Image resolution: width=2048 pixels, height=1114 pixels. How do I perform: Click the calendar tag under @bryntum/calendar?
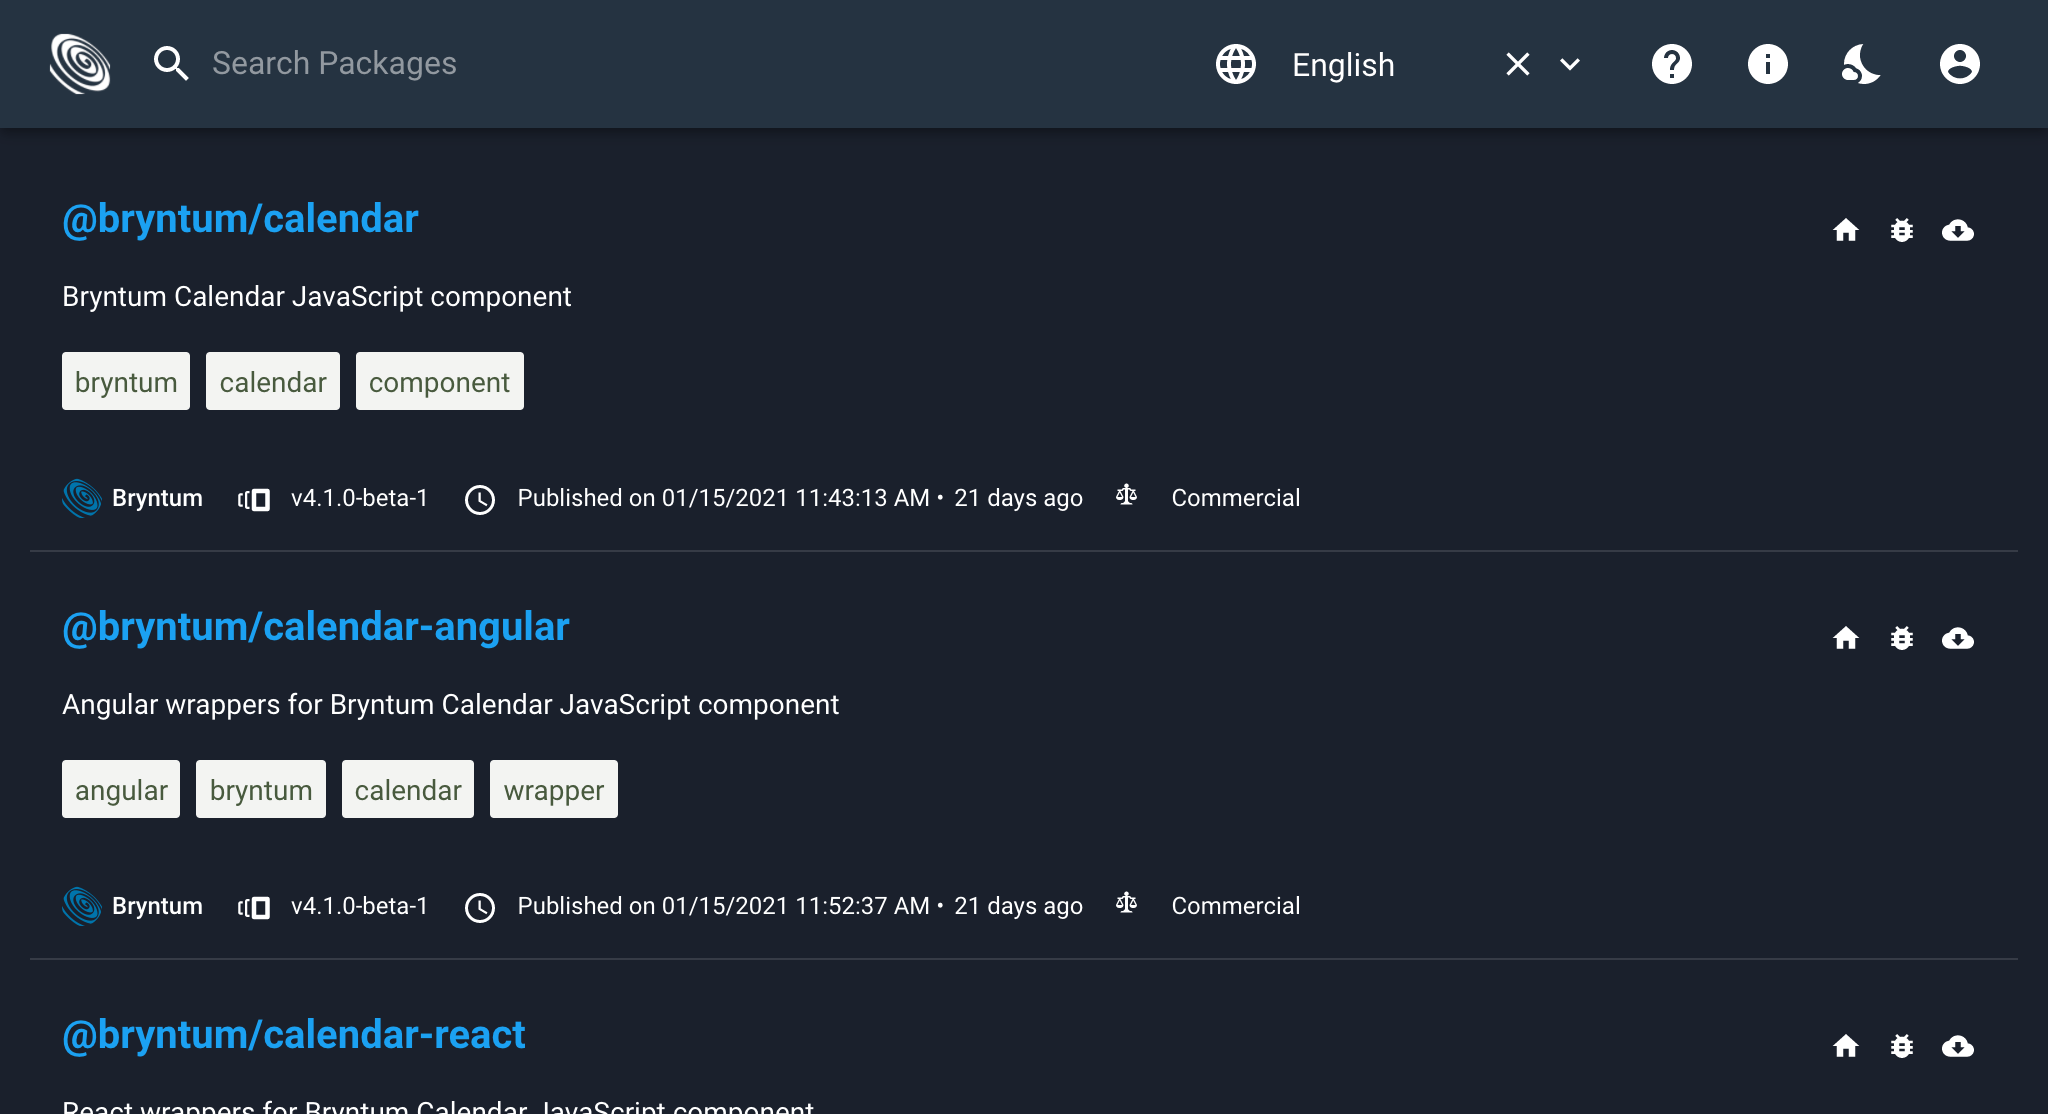click(273, 381)
